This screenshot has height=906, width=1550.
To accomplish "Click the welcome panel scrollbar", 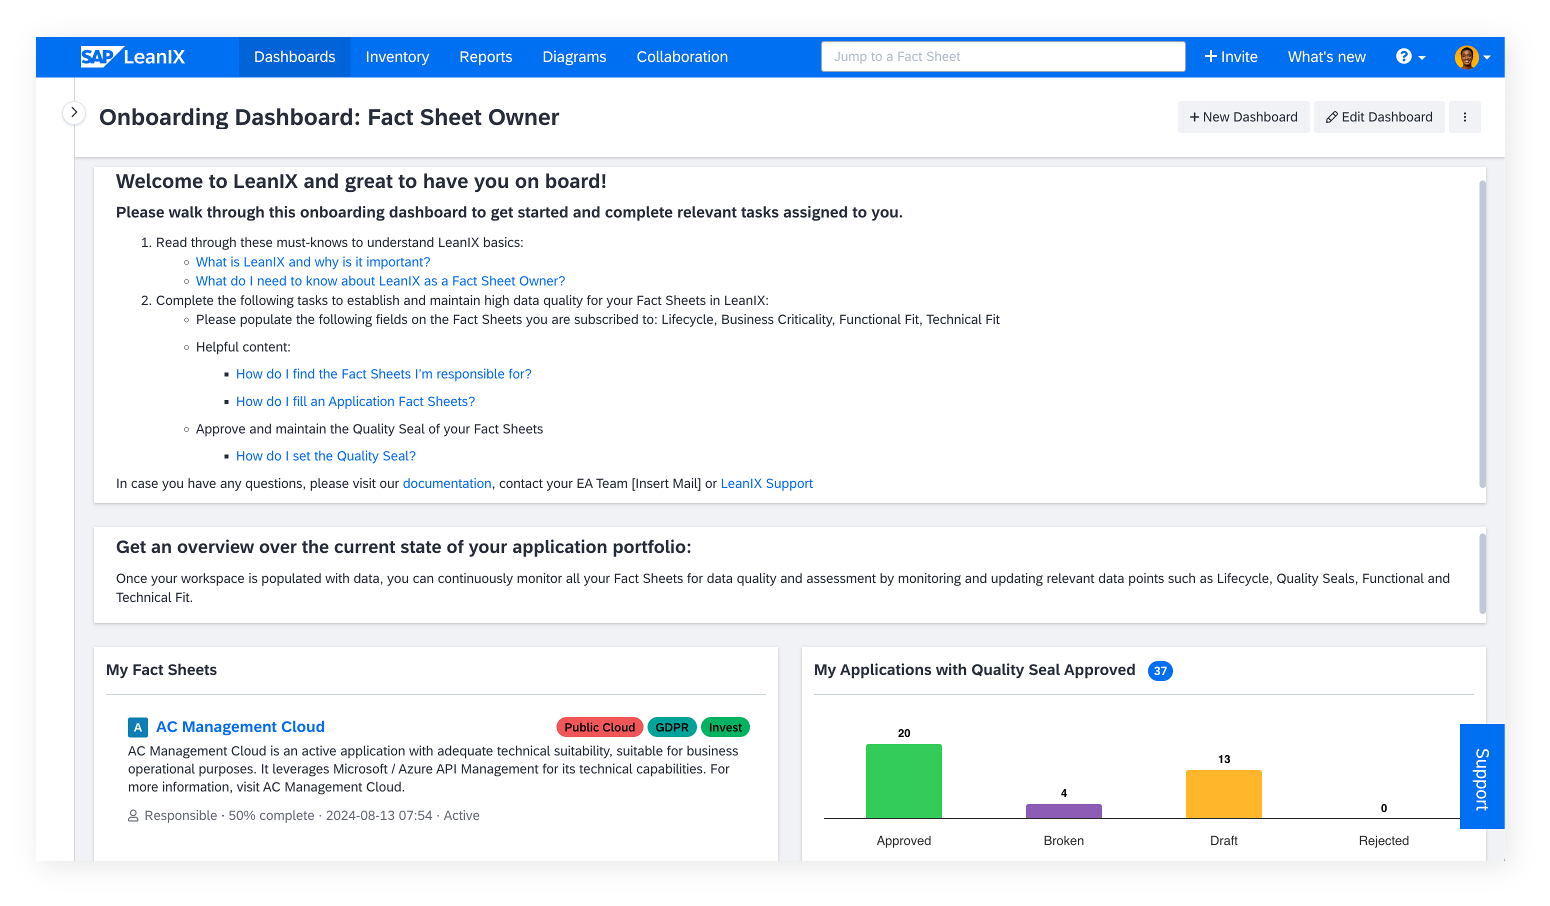I will [1482, 334].
